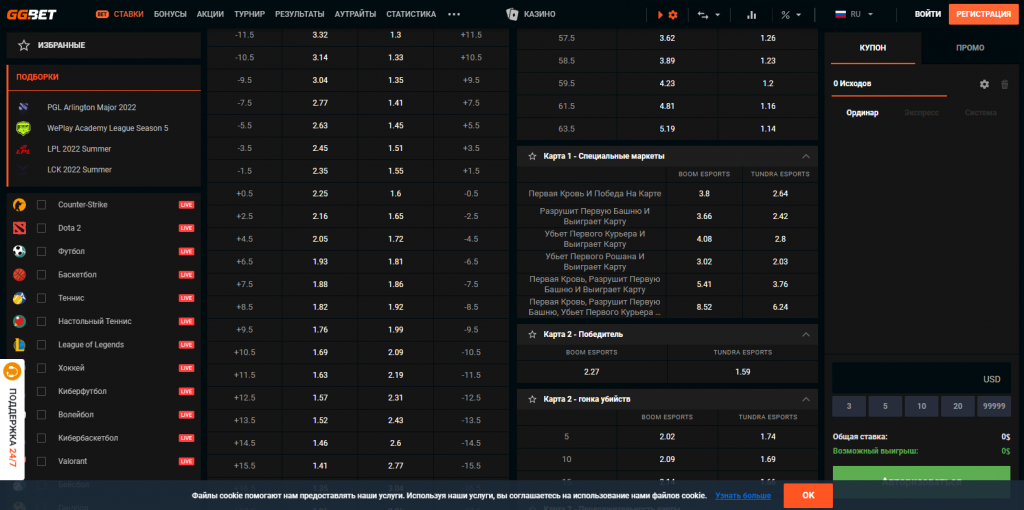This screenshot has width=1024, height=510.
Task: Click the trash icon in coupon
Action: pos(1004,85)
